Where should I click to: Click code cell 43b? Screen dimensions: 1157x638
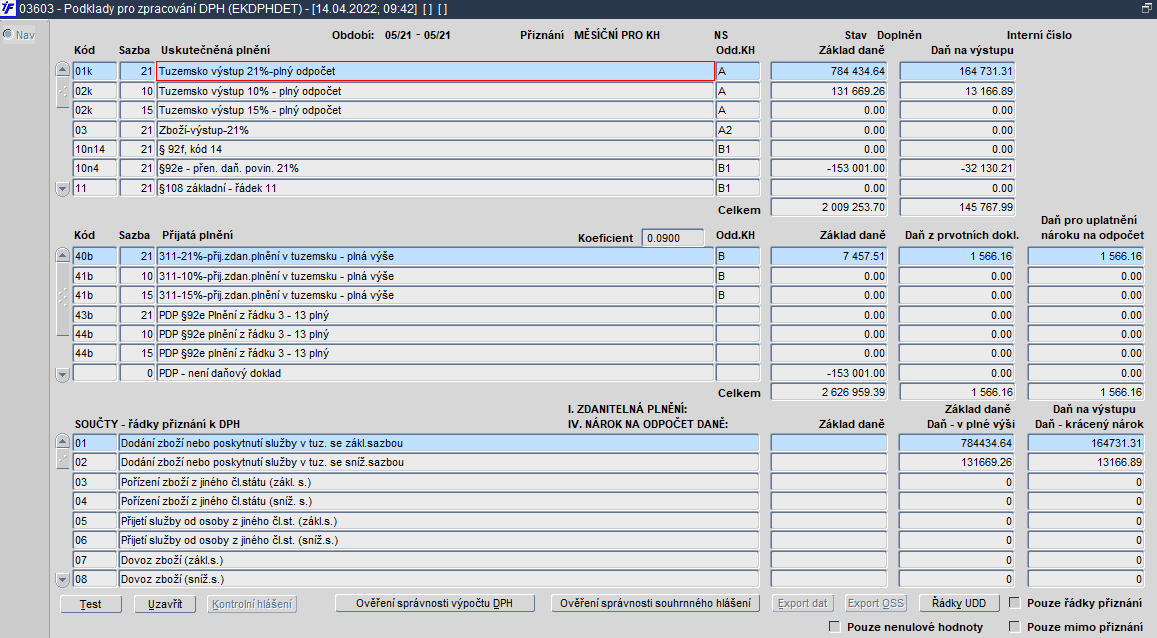click(95, 316)
